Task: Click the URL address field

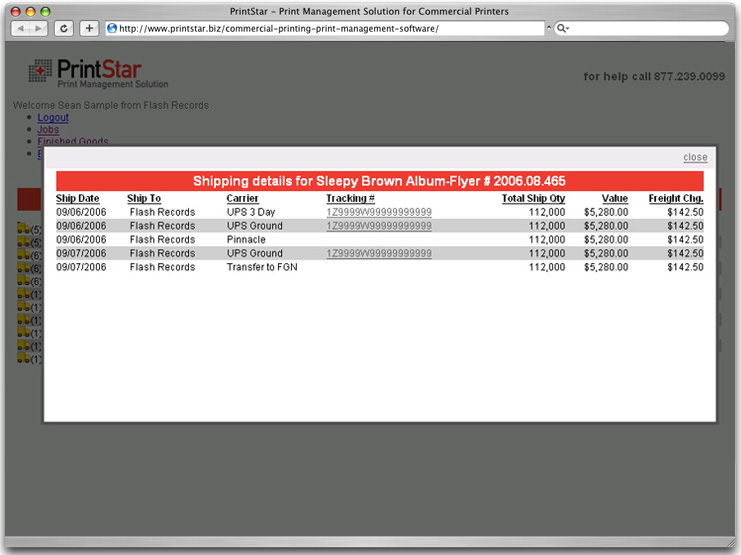Action: click(x=325, y=28)
